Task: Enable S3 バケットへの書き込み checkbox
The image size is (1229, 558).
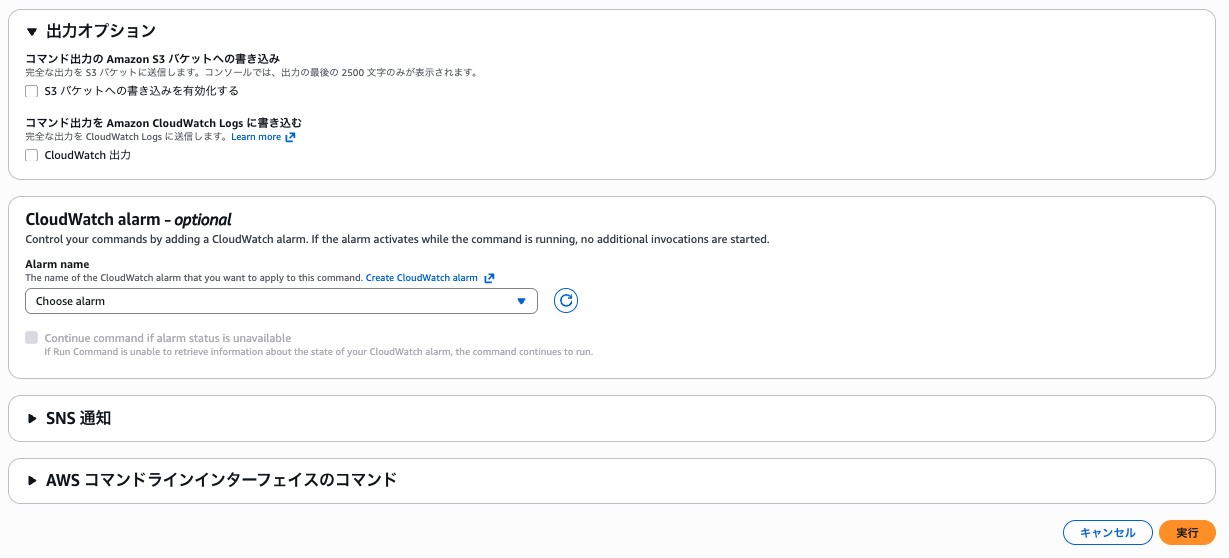Action: tap(32, 91)
